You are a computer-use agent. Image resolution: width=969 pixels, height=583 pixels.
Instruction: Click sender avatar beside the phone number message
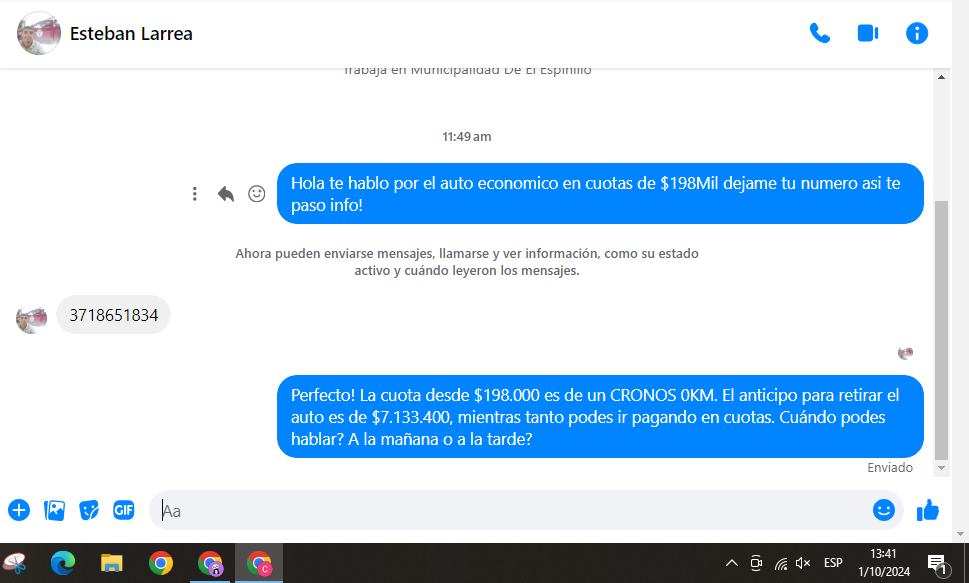31,318
